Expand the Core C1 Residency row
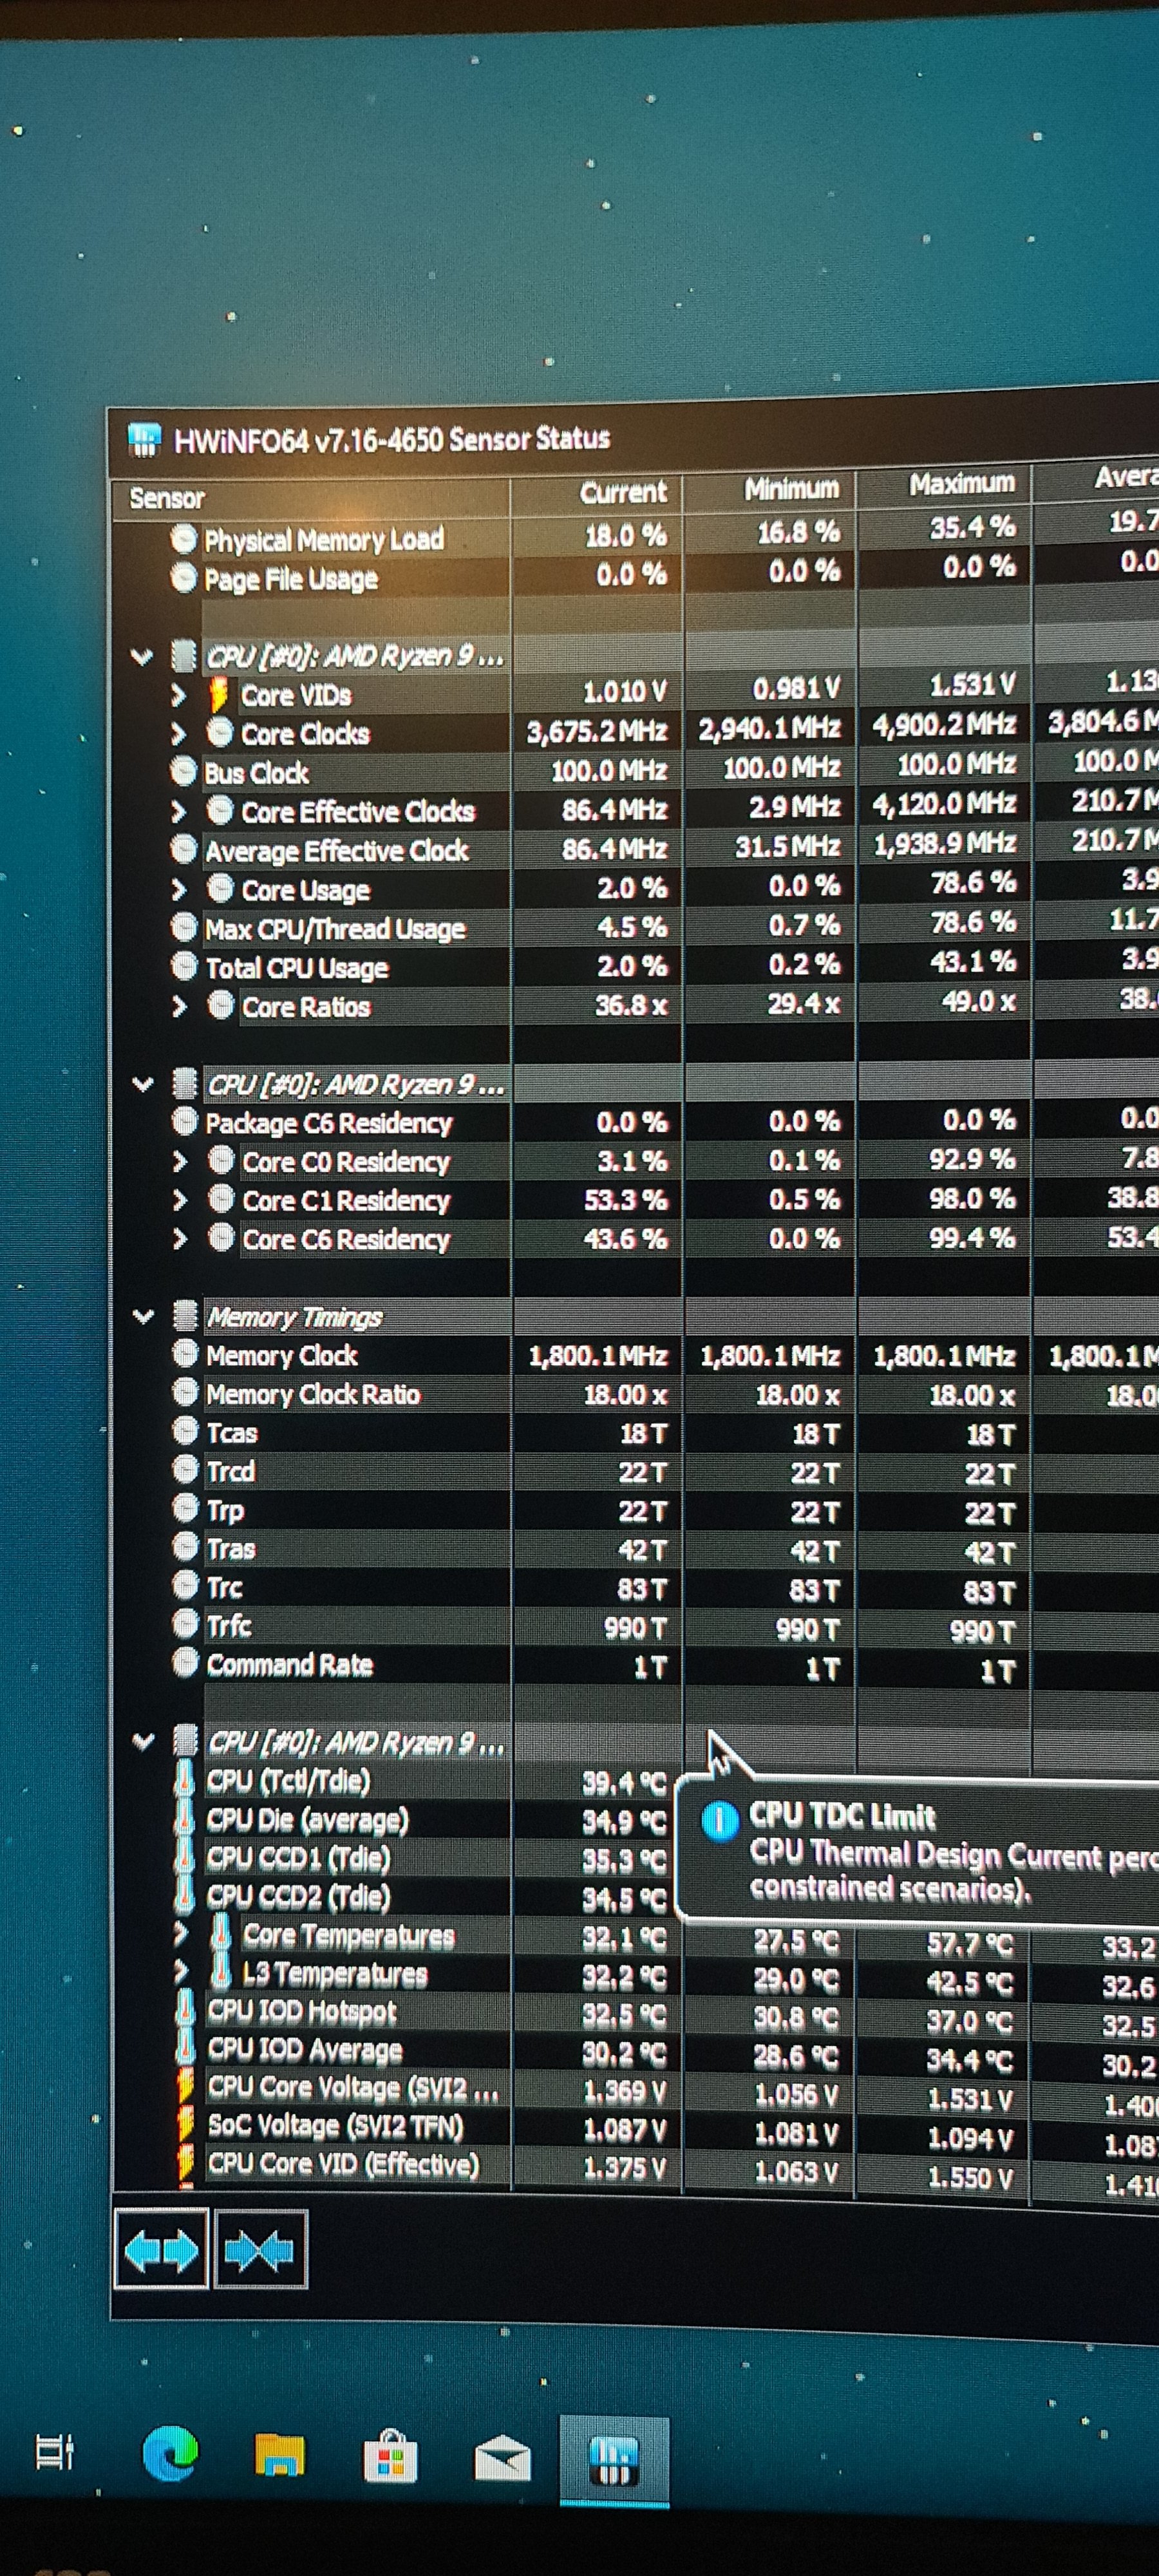The height and width of the screenshot is (2576, 1159). coord(180,1200)
